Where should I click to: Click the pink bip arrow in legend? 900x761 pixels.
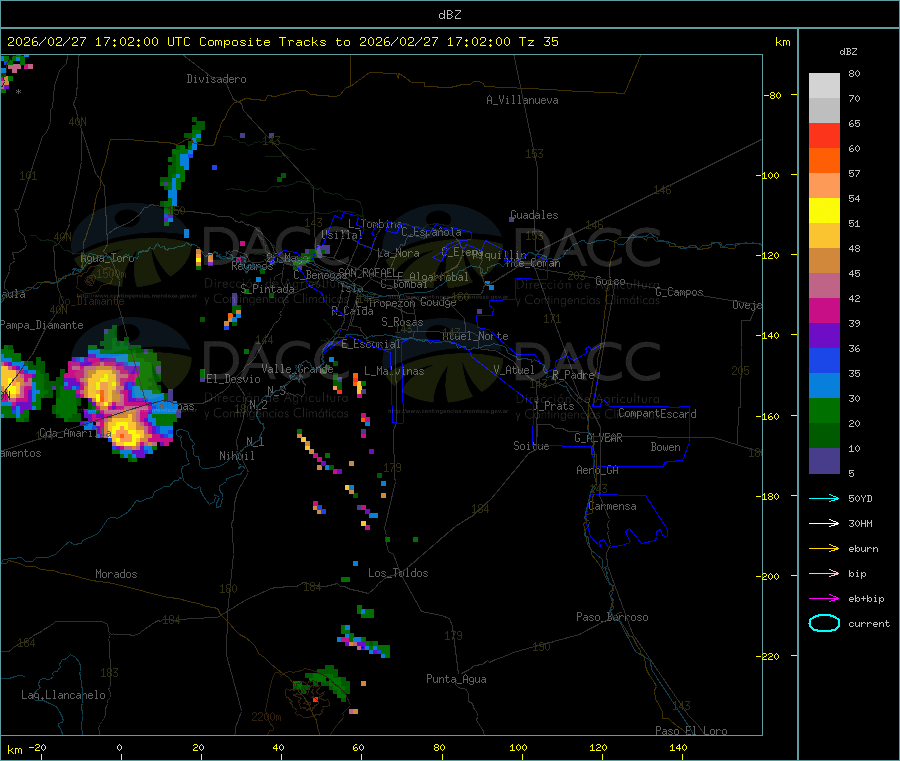point(824,573)
